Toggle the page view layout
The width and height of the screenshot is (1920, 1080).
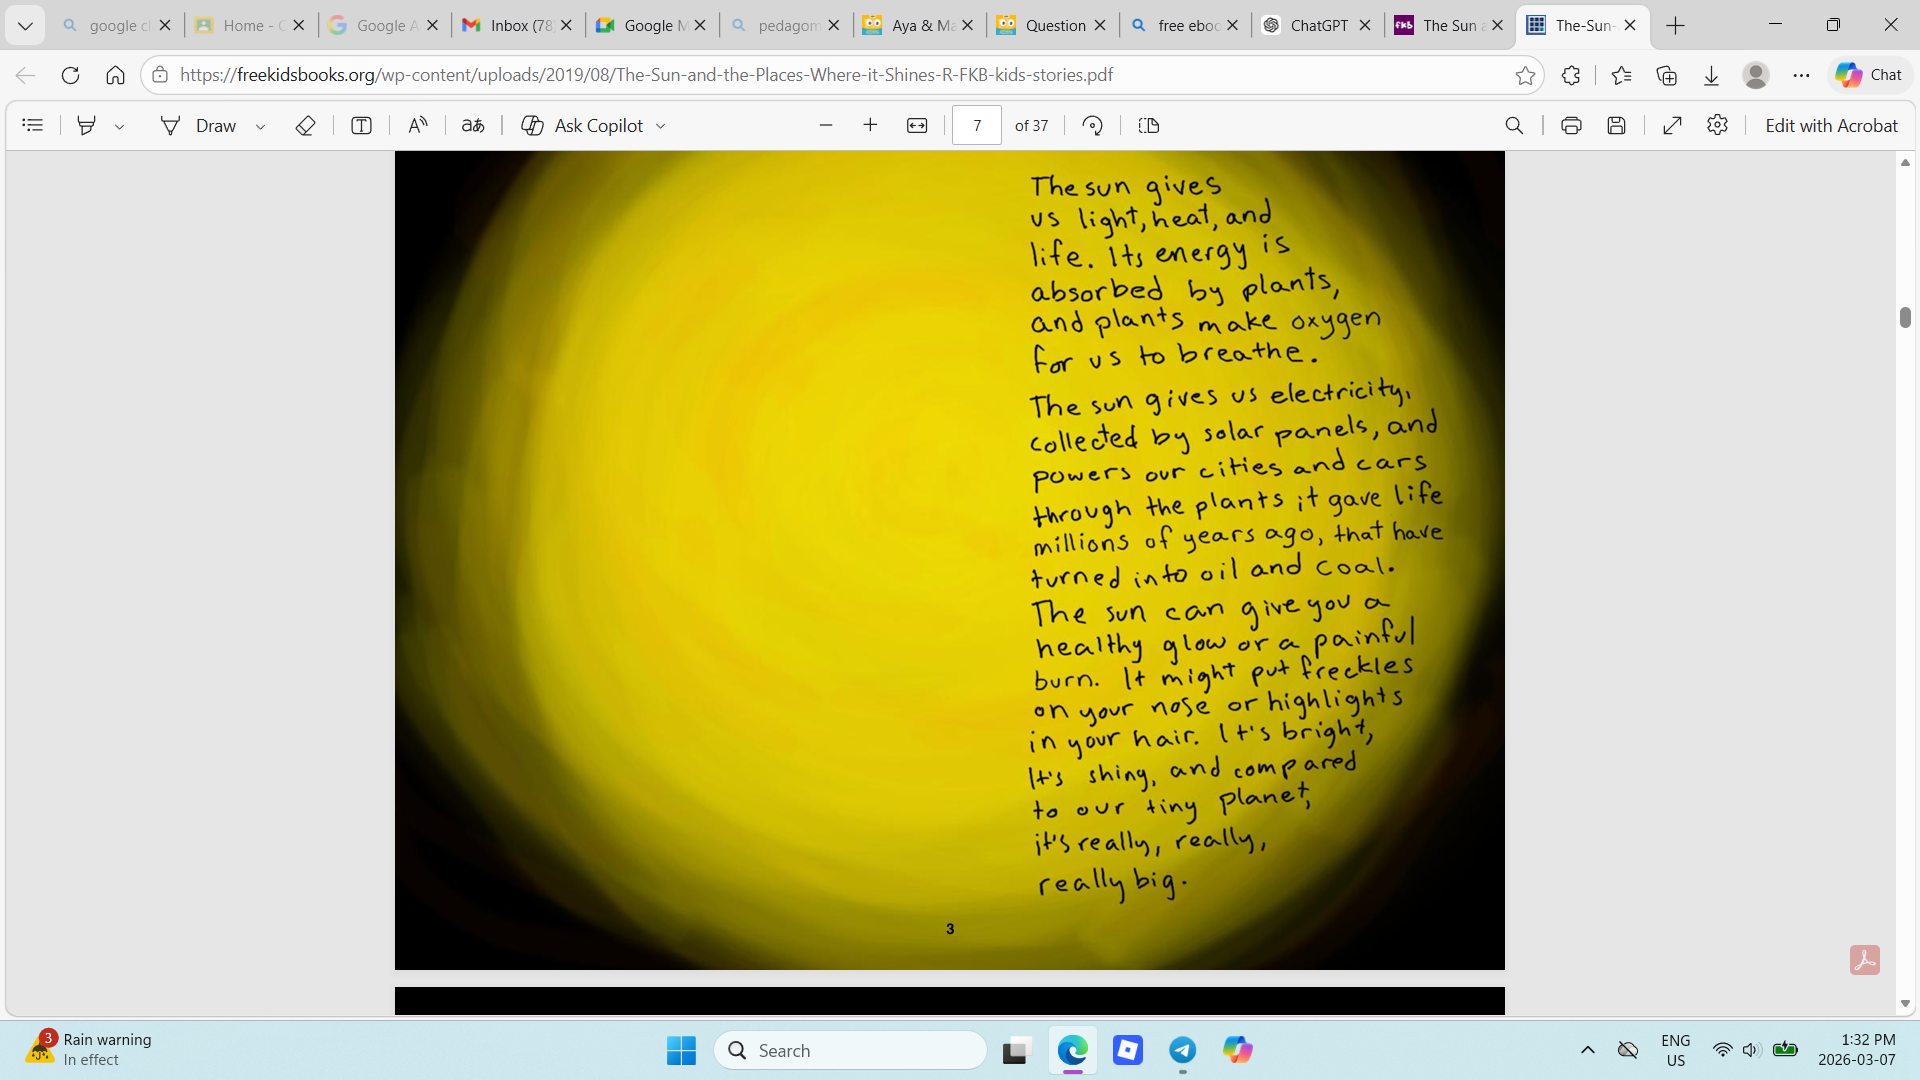pos(1149,125)
